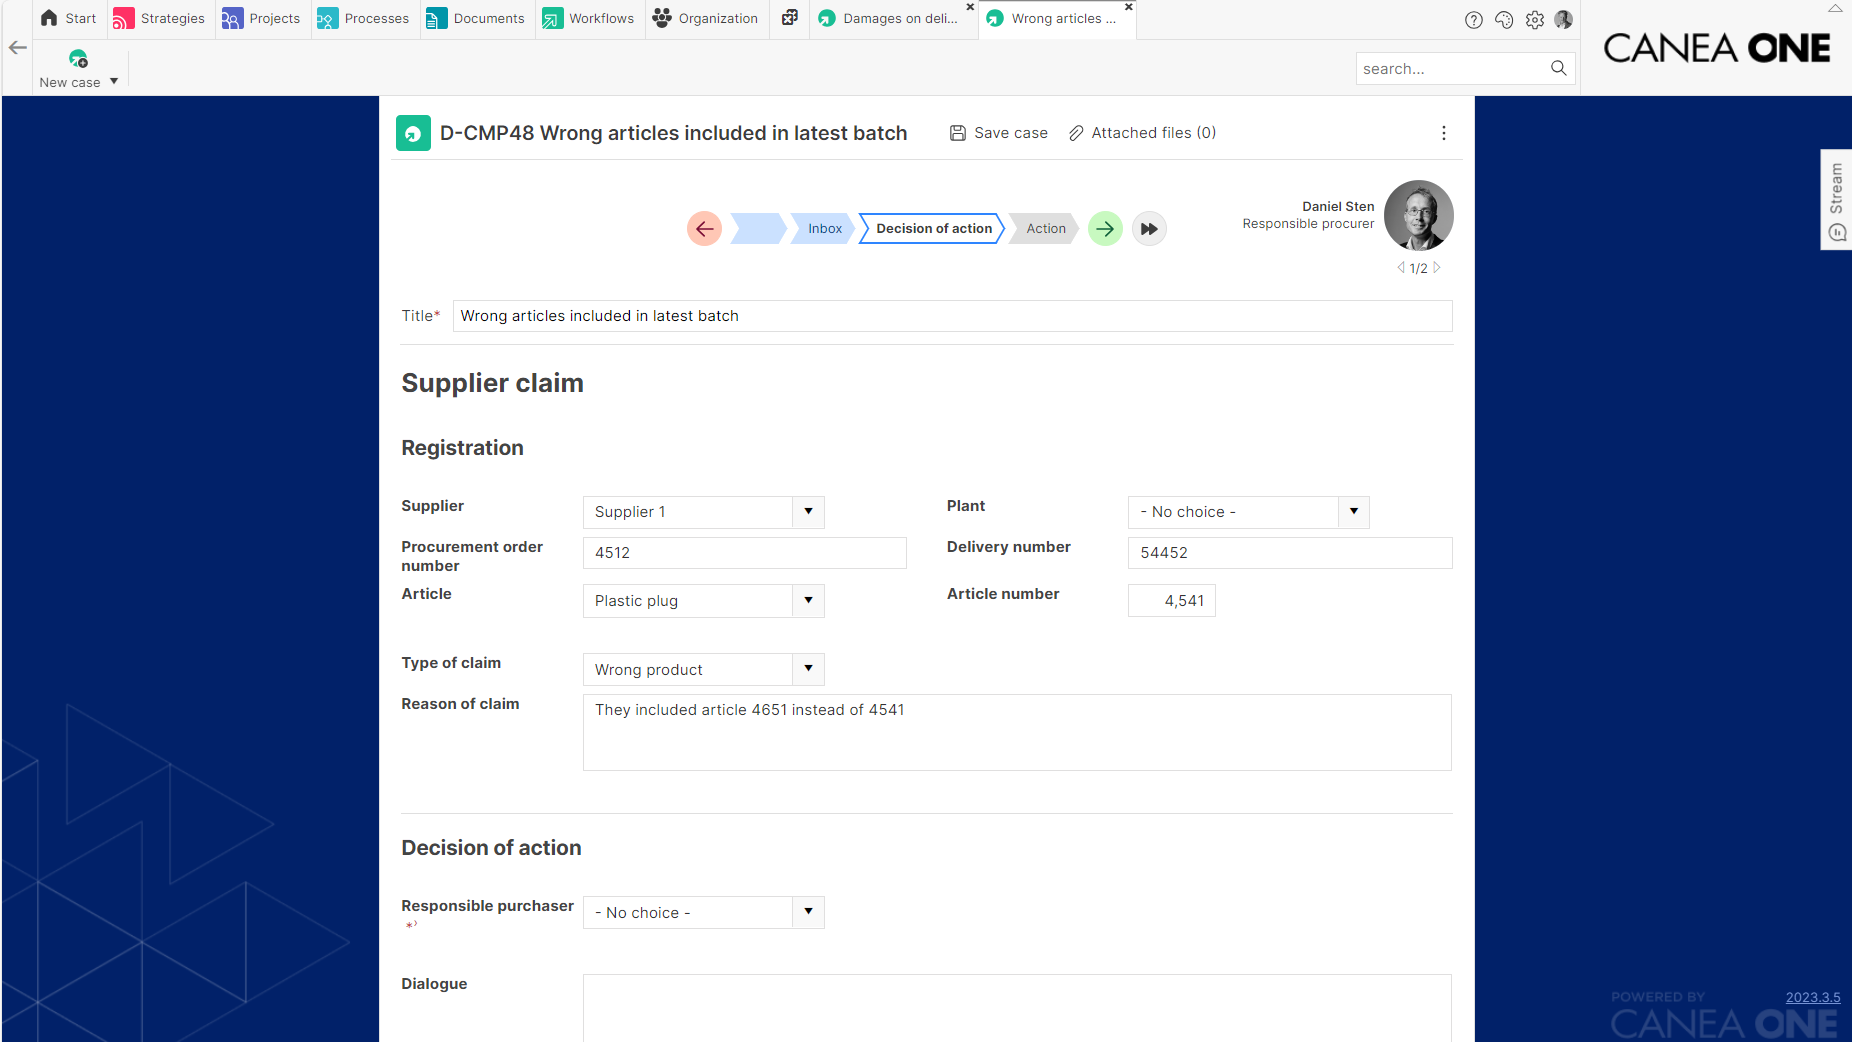Open the three-dot case options menu
Image resolution: width=1852 pixels, height=1042 pixels.
point(1443,133)
